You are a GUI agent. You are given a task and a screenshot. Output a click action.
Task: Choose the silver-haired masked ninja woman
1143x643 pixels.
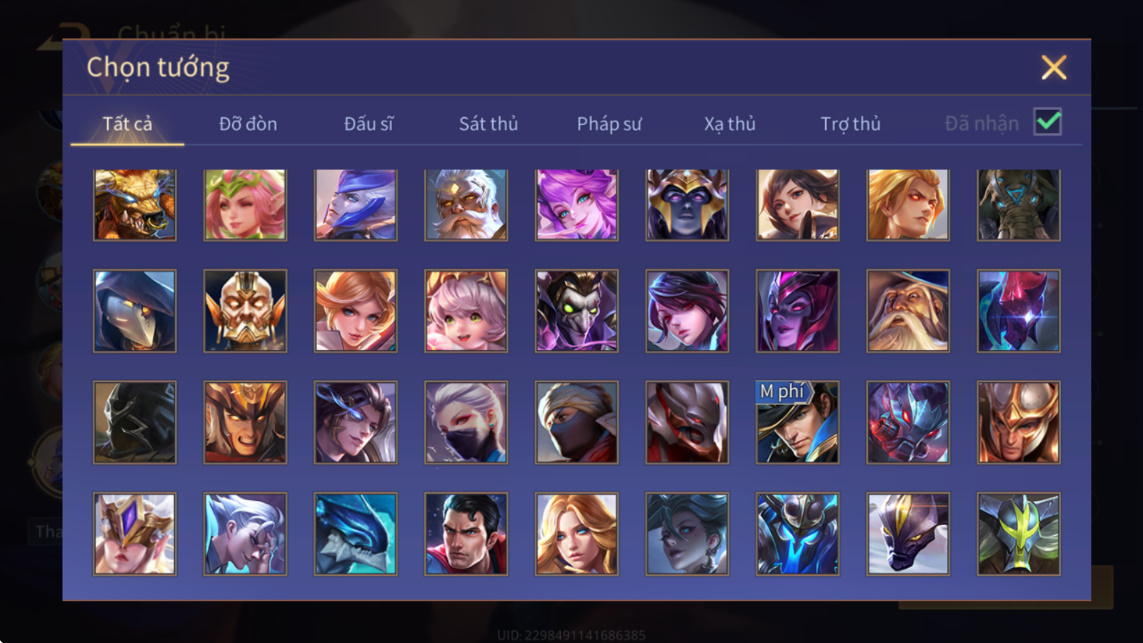pos(466,422)
